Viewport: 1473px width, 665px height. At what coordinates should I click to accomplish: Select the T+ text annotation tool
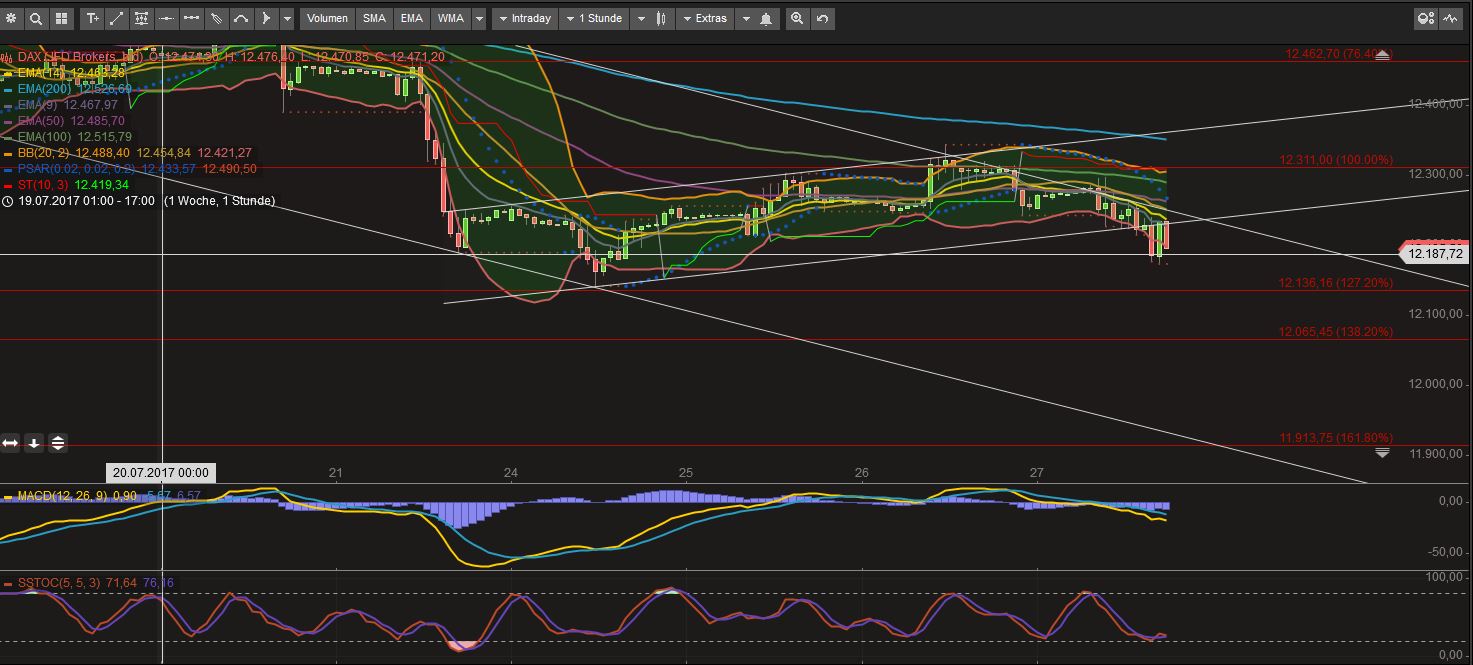click(93, 18)
